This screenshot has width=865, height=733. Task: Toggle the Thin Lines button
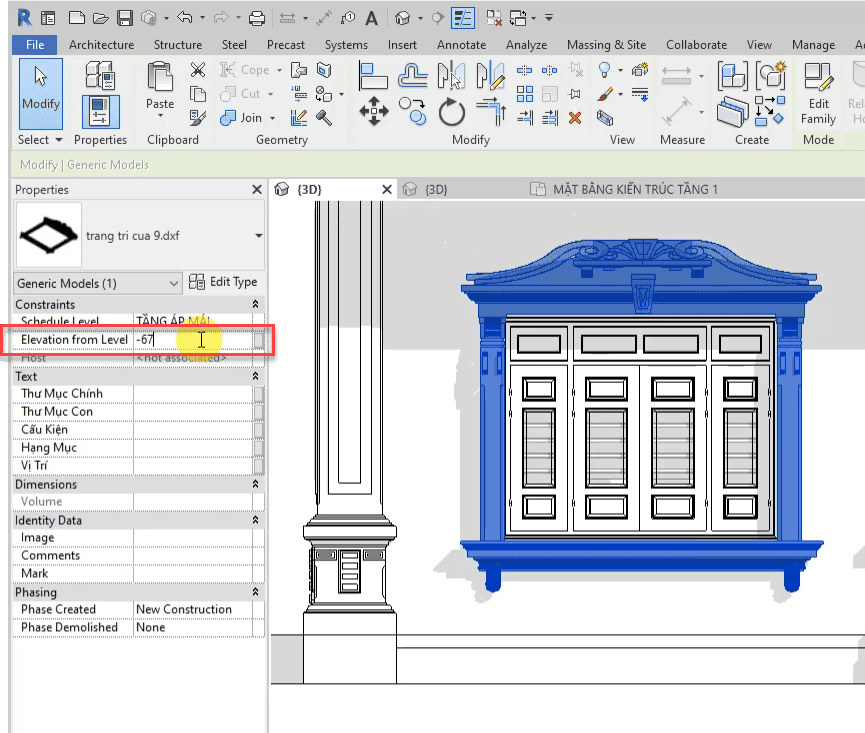[x=462, y=18]
